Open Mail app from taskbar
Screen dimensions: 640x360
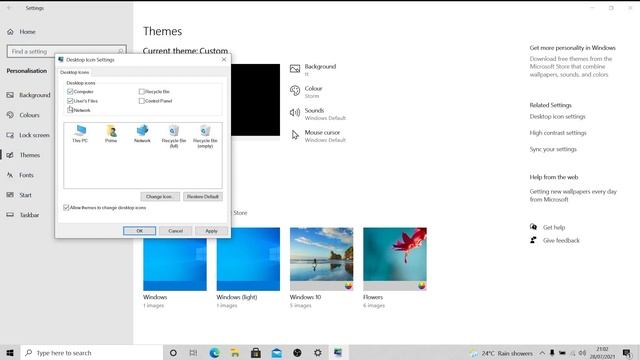point(276,353)
